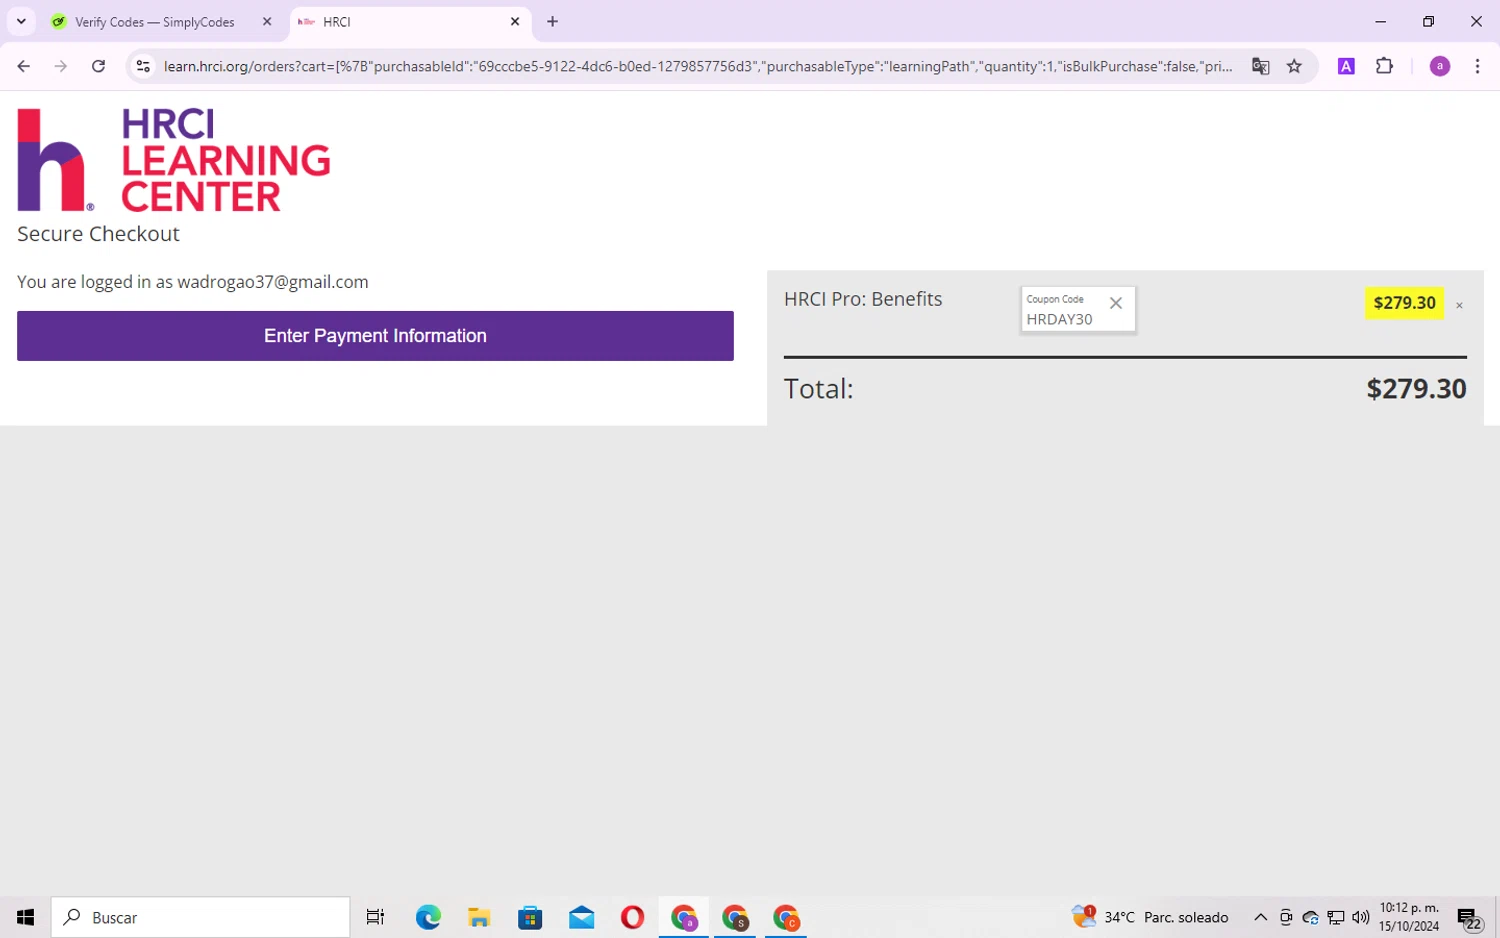Remove HRCI Pro: Benefits item from cart

click(x=1459, y=305)
